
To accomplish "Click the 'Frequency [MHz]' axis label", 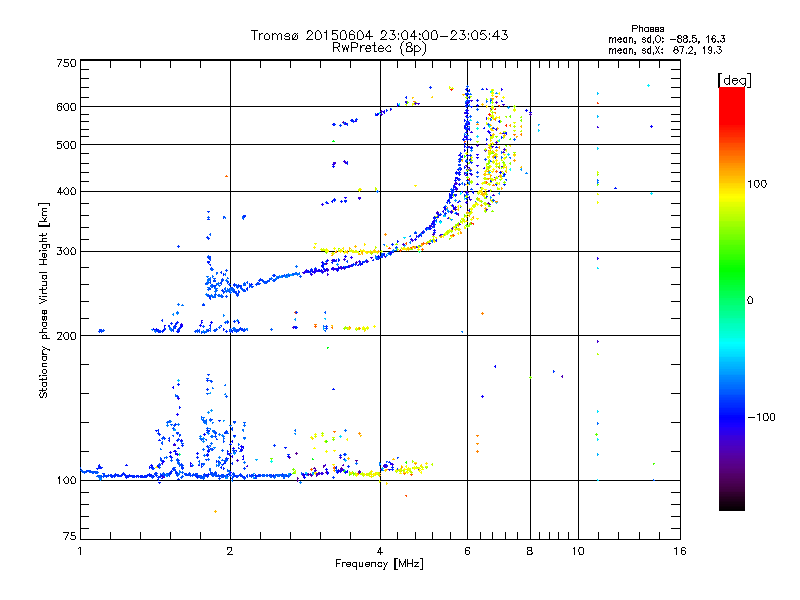I will (x=379, y=564).
